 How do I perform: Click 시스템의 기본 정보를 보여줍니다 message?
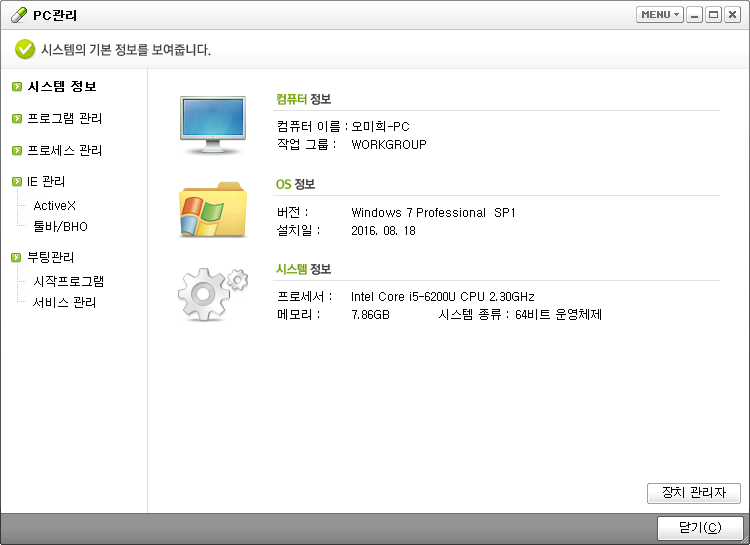[126, 50]
